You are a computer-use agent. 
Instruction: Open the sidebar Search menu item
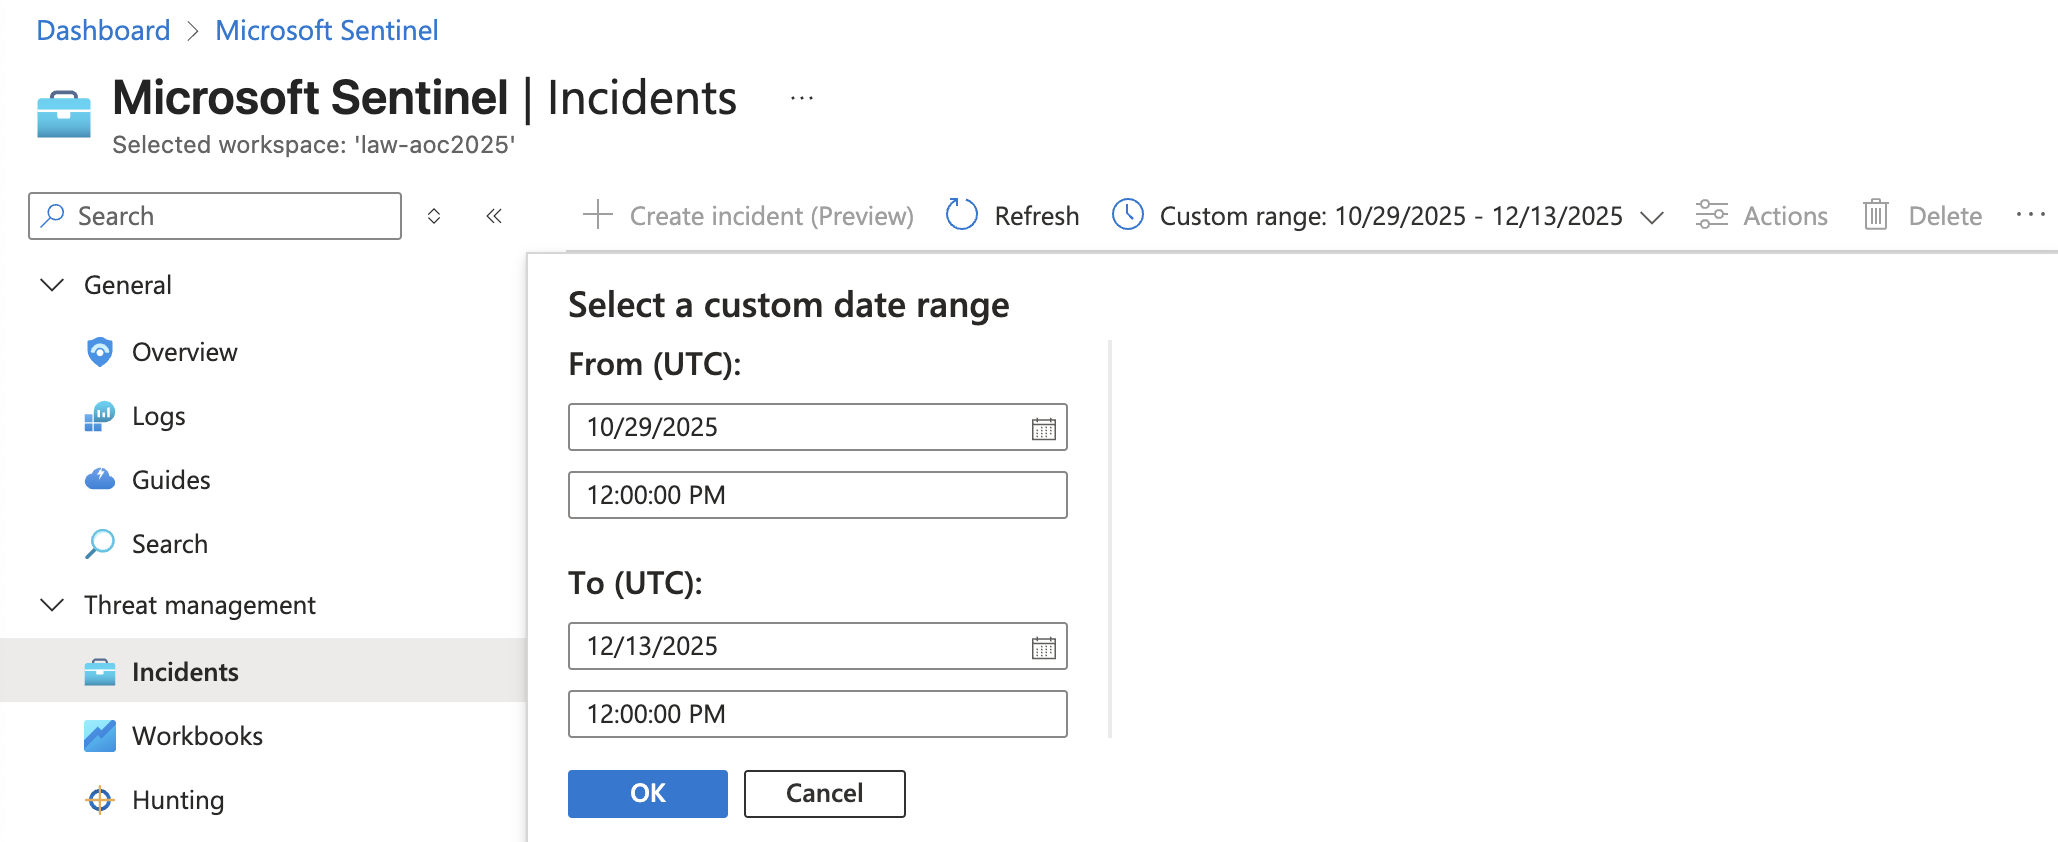click(169, 544)
